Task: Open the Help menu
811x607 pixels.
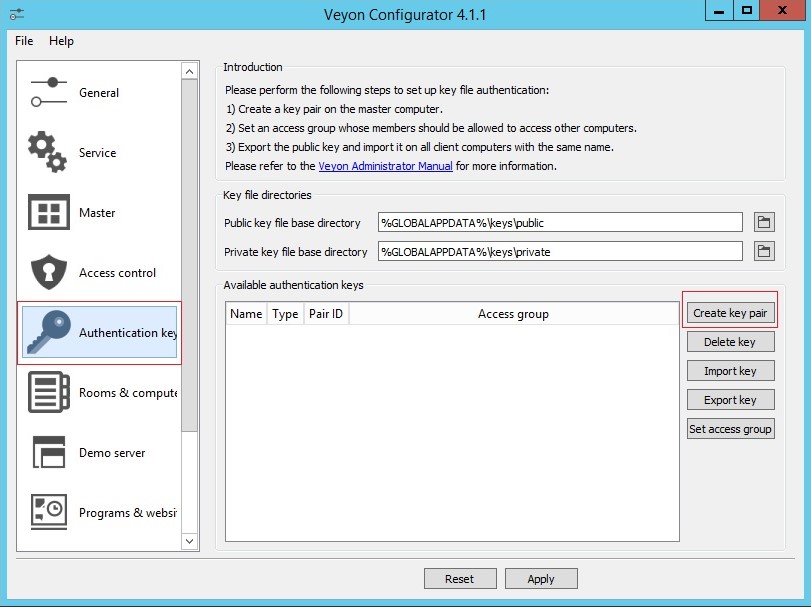Action: [x=62, y=41]
